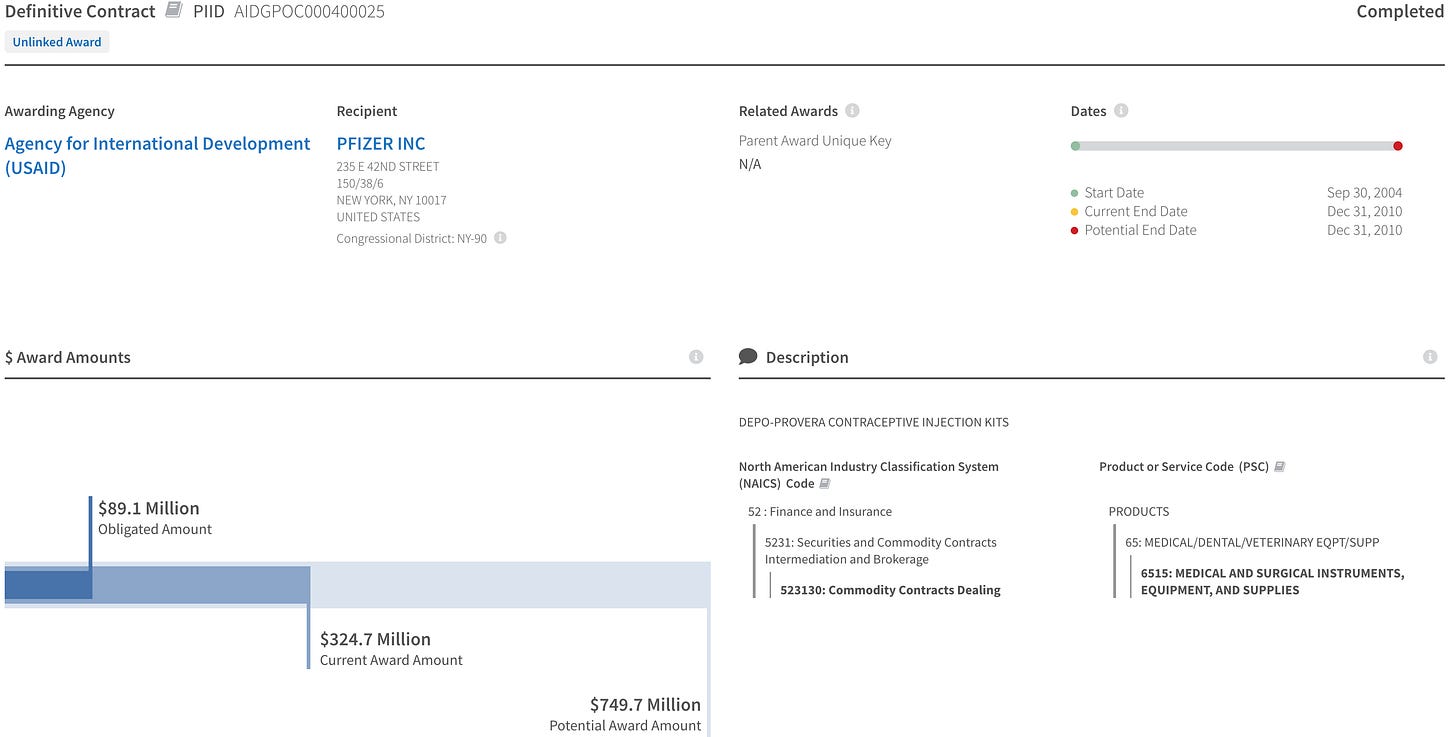1456x737 pixels.
Task: Click the Completed status label
Action: coord(1400,12)
